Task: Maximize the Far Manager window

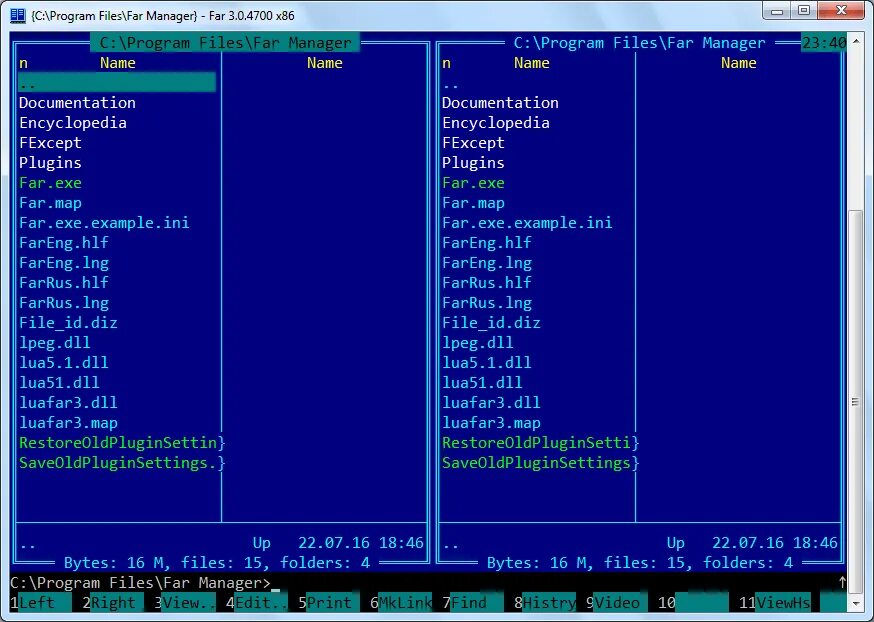Action: point(804,11)
